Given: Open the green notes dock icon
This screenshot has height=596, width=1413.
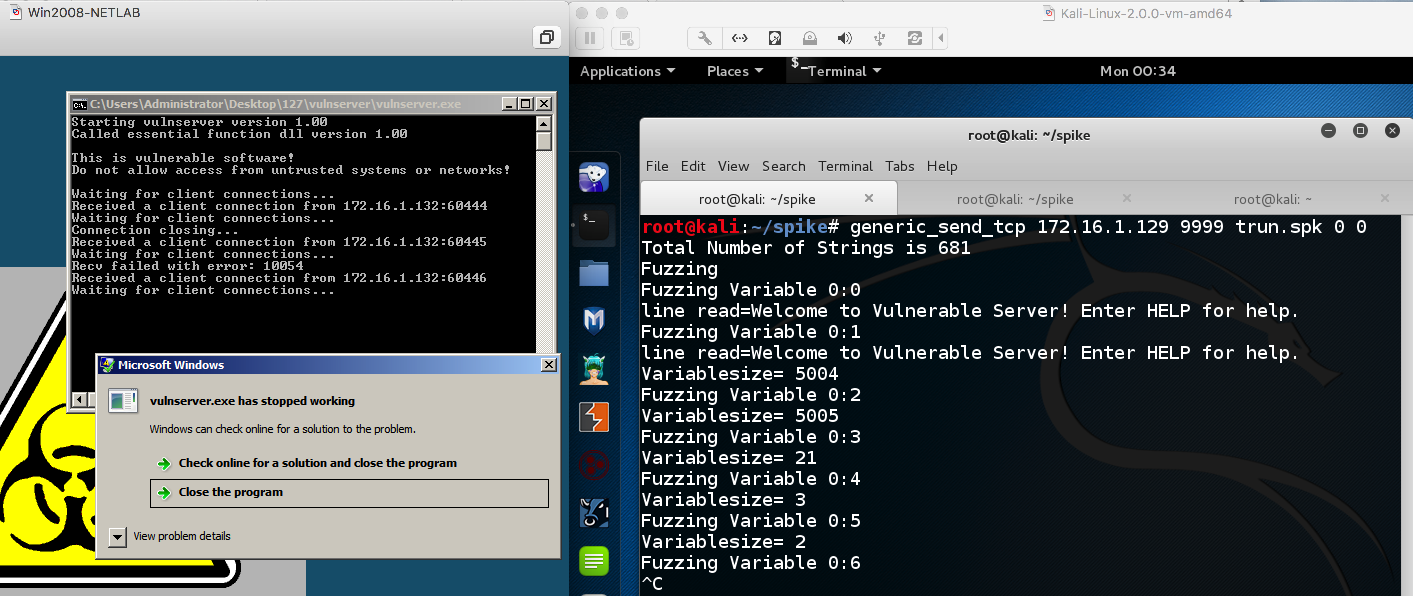Looking at the screenshot, I should point(594,560).
